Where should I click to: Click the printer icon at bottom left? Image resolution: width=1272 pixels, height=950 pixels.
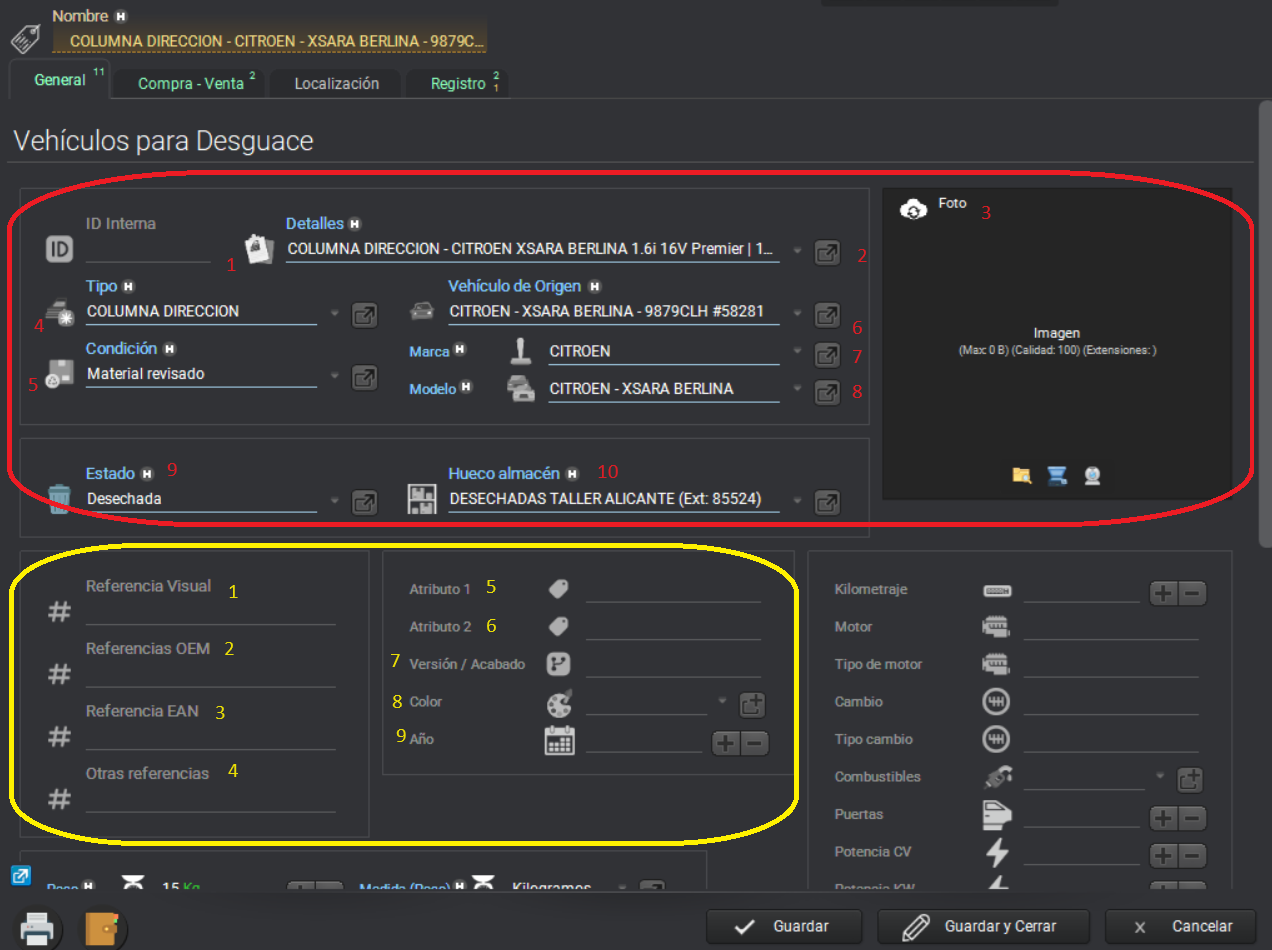click(x=37, y=929)
